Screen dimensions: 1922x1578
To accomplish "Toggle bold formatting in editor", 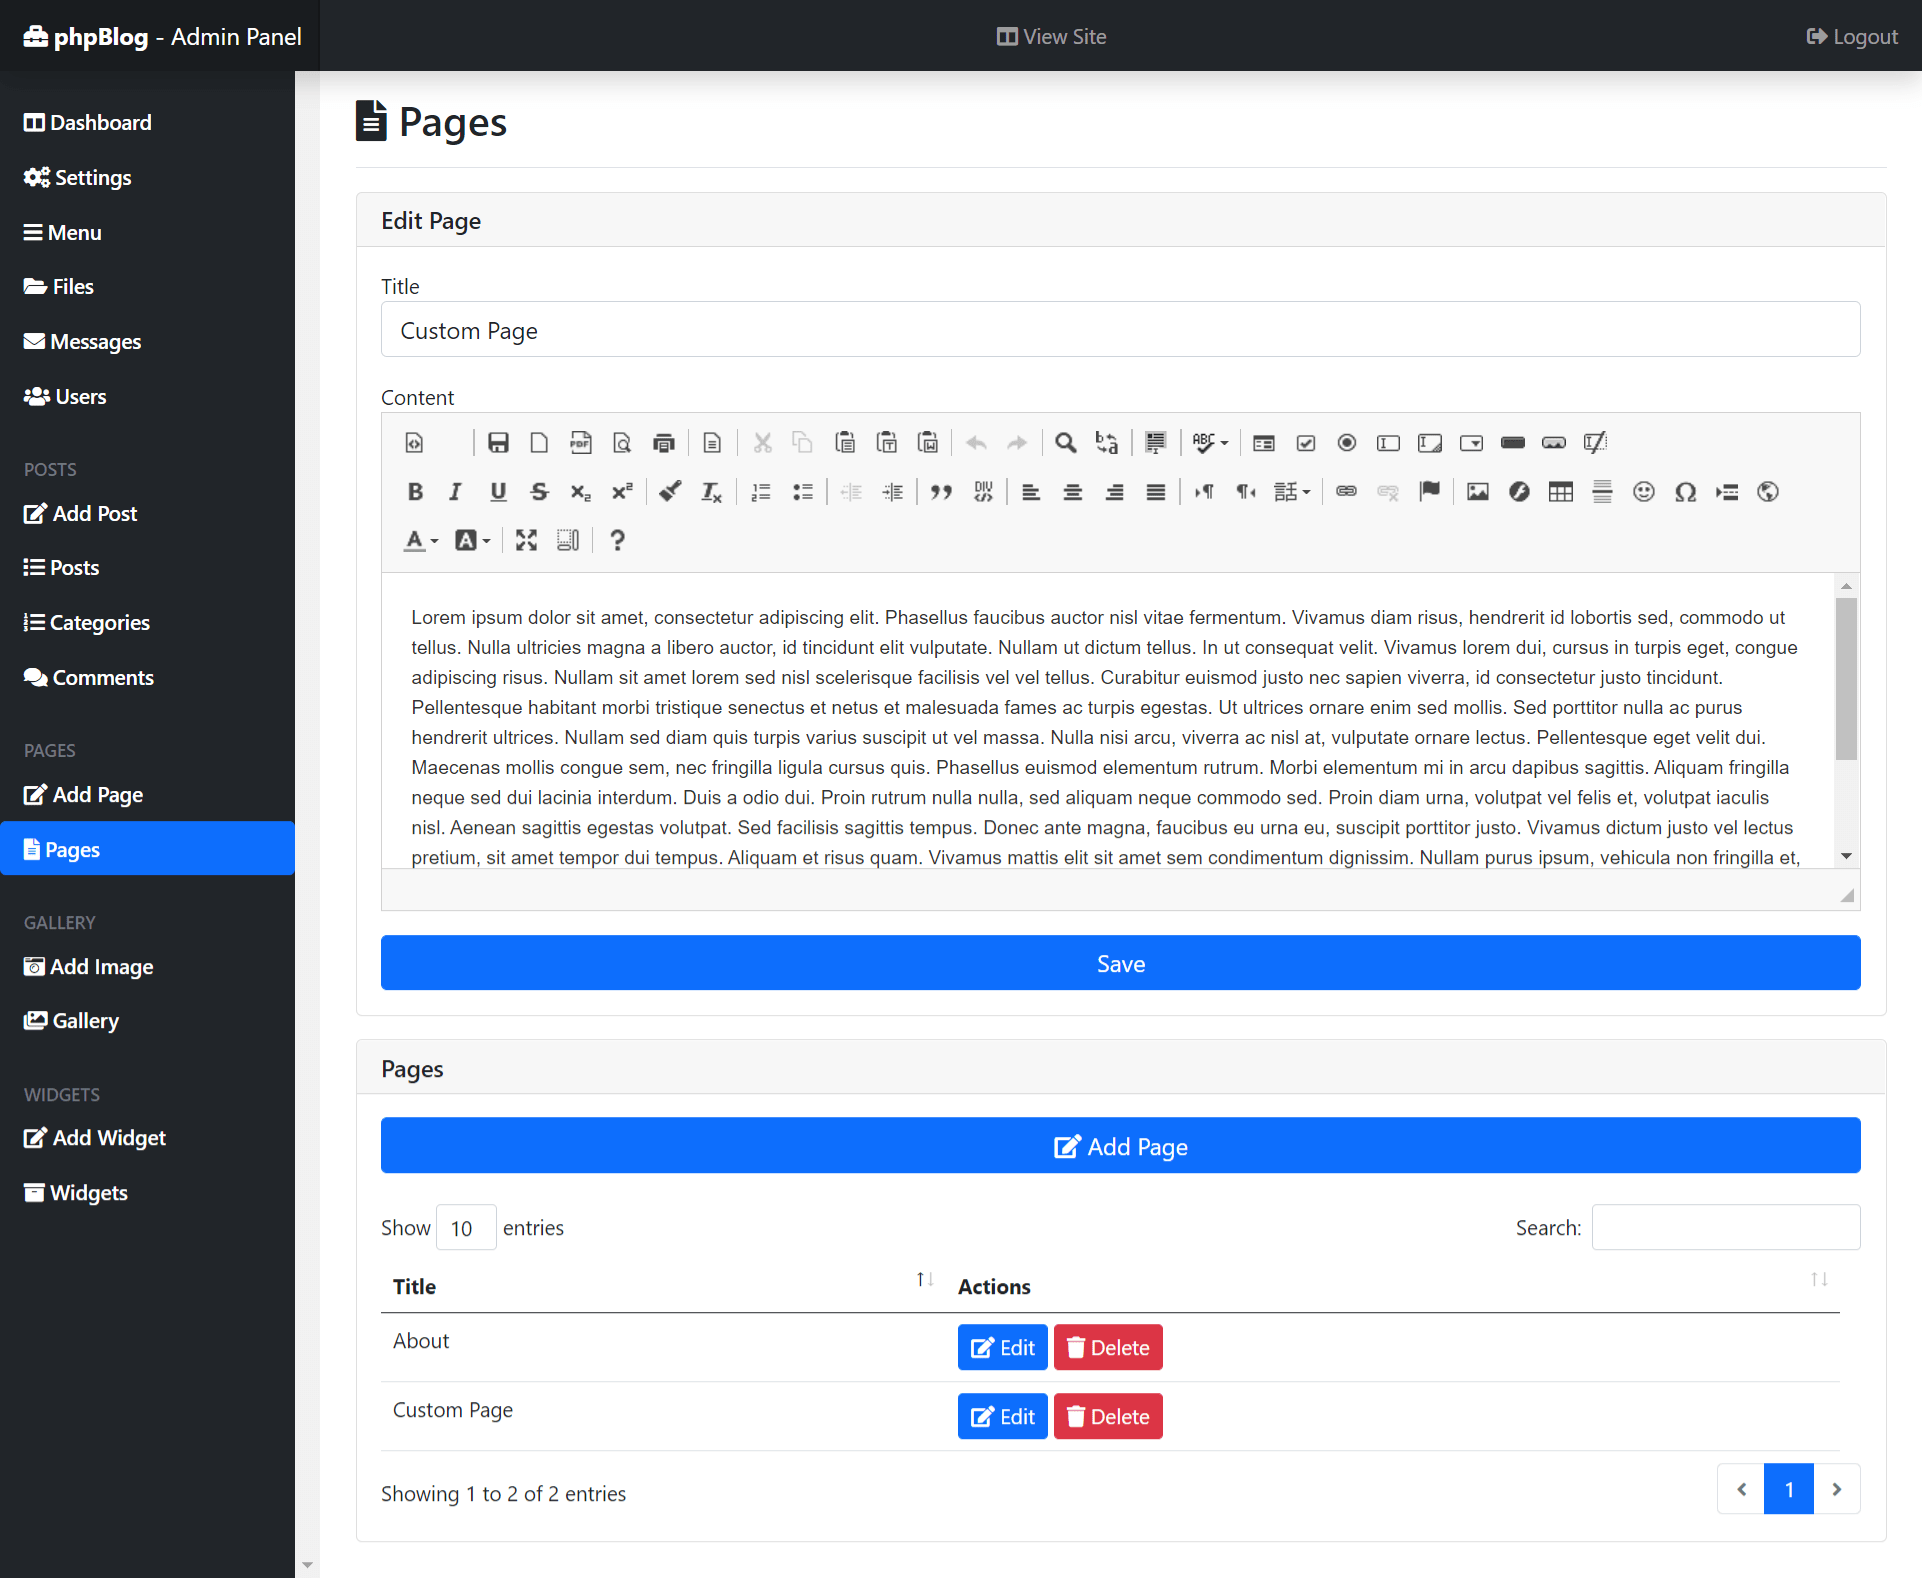I will pyautogui.click(x=415, y=492).
